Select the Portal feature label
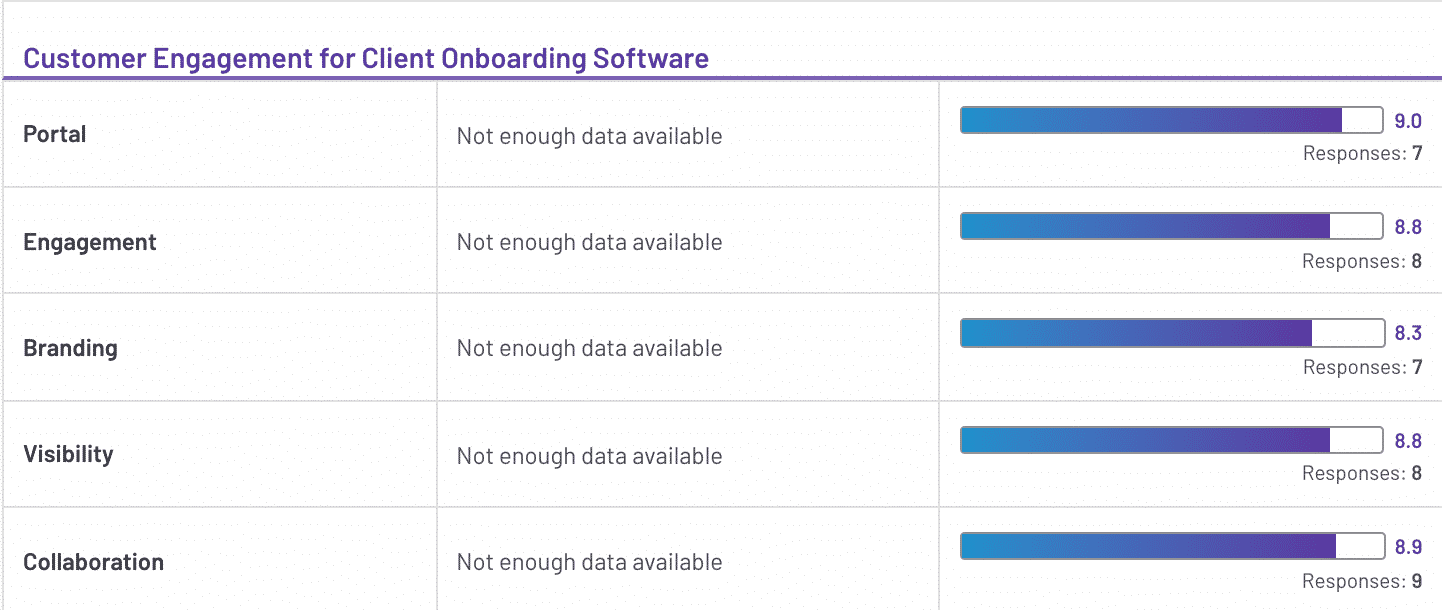 [55, 134]
